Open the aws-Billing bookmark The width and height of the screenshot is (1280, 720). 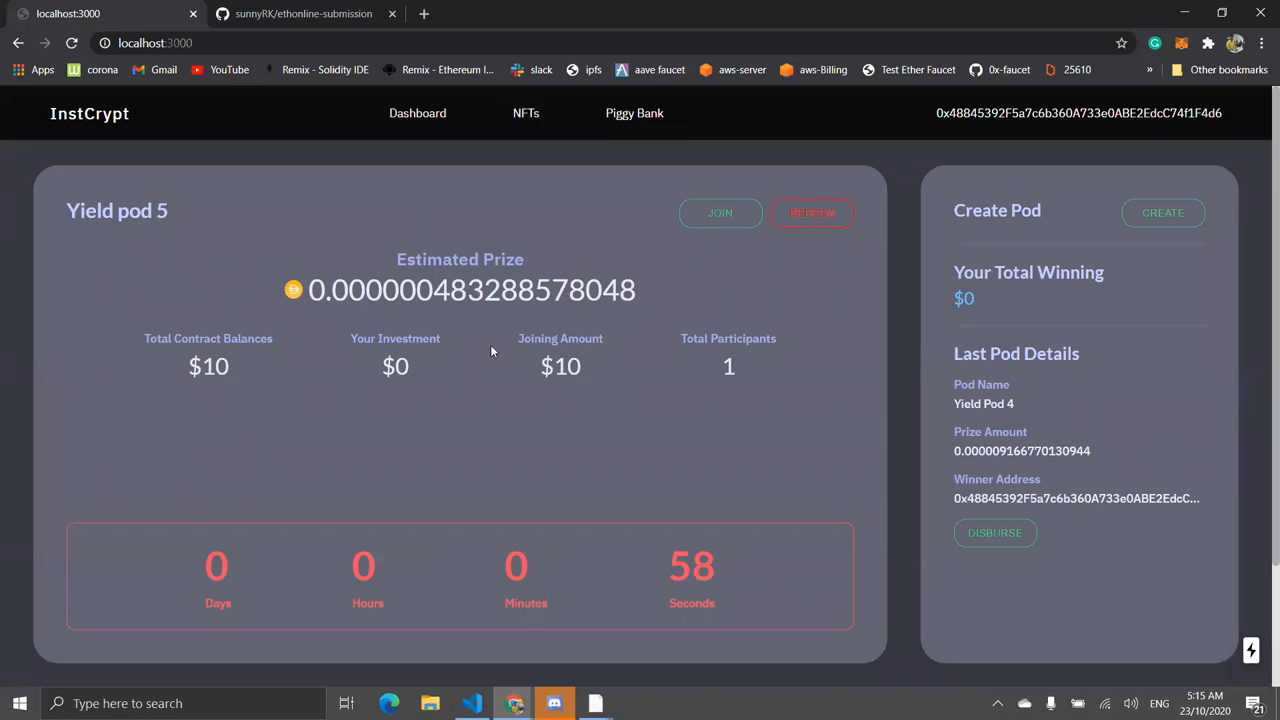pos(813,70)
